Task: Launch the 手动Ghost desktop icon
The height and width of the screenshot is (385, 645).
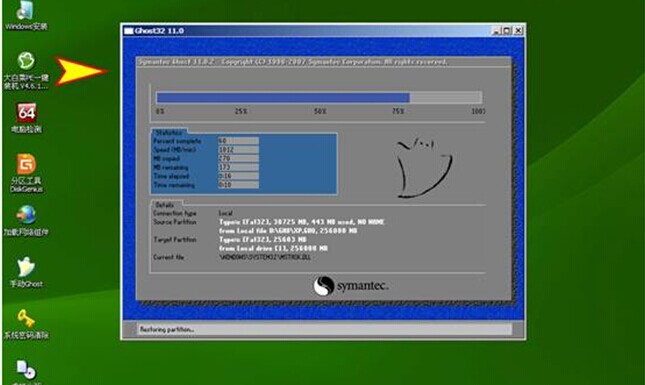Action: coord(26,272)
